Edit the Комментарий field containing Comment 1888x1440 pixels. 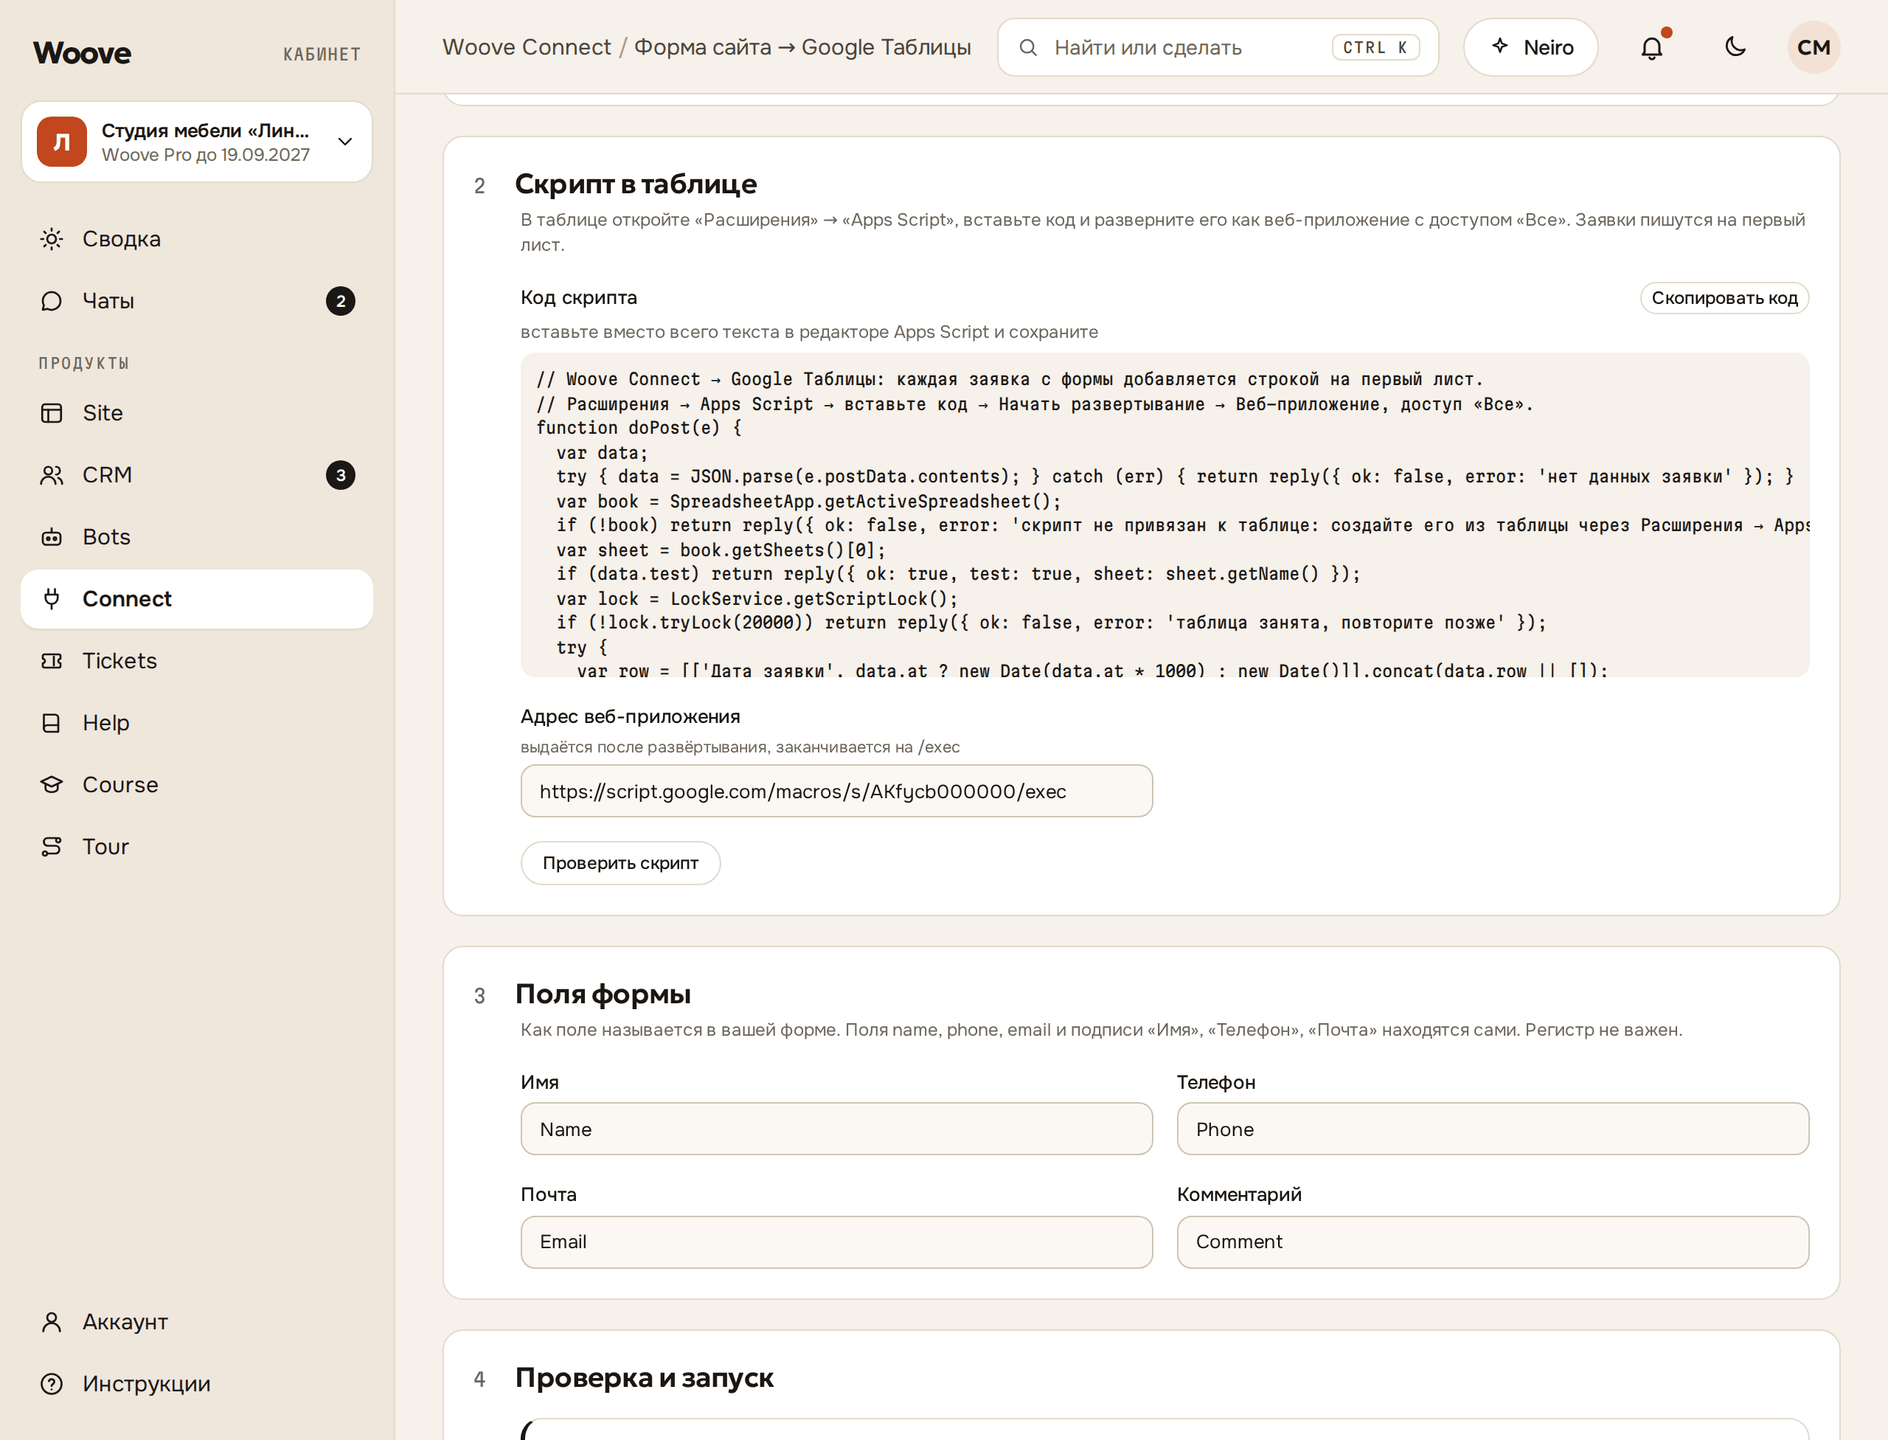click(1492, 1242)
